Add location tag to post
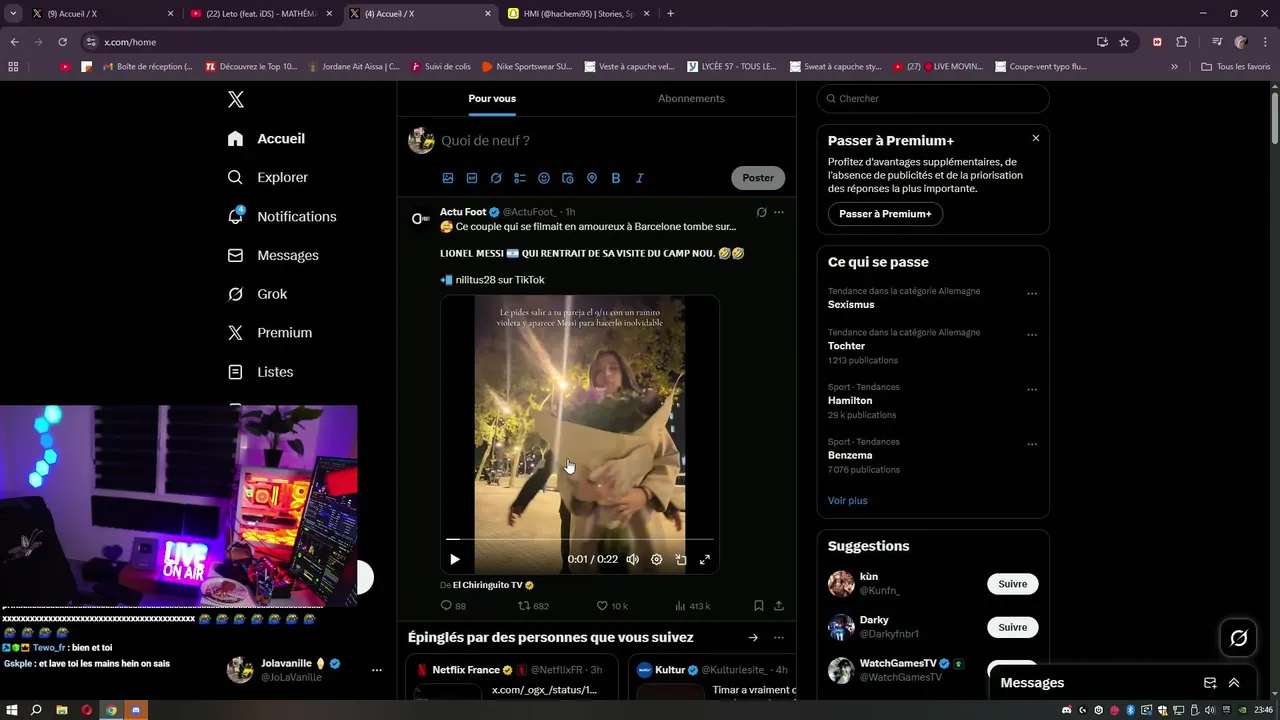The height and width of the screenshot is (720, 1280). pyautogui.click(x=592, y=178)
